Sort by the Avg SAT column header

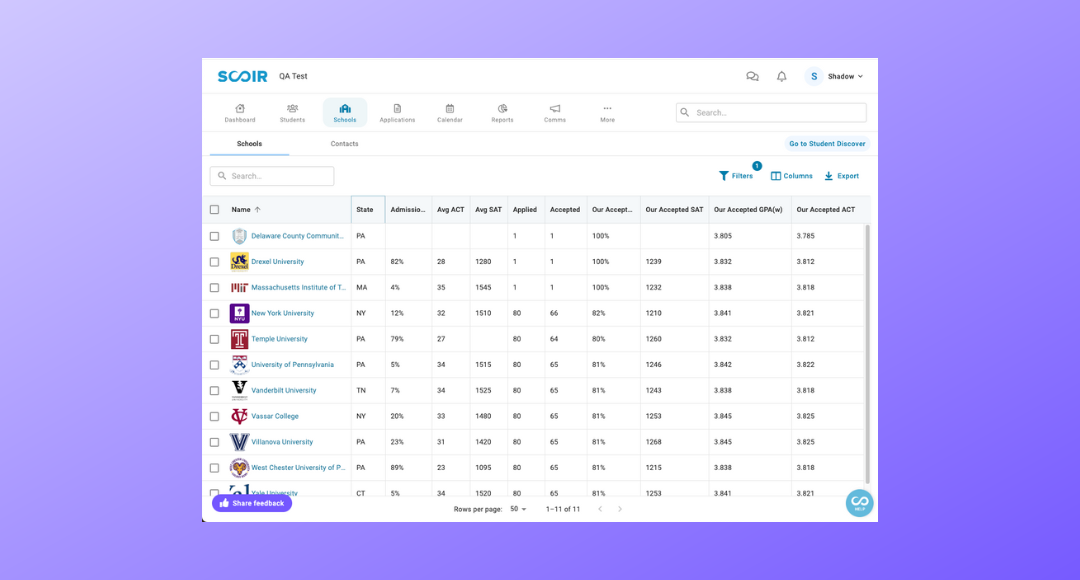point(488,209)
